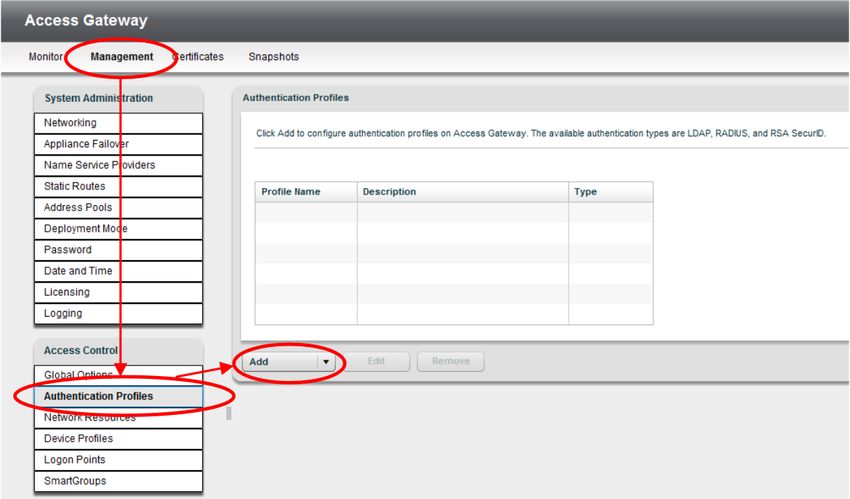The height and width of the screenshot is (499, 850).
Task: Go to the Snapshots tab
Action: [x=273, y=56]
